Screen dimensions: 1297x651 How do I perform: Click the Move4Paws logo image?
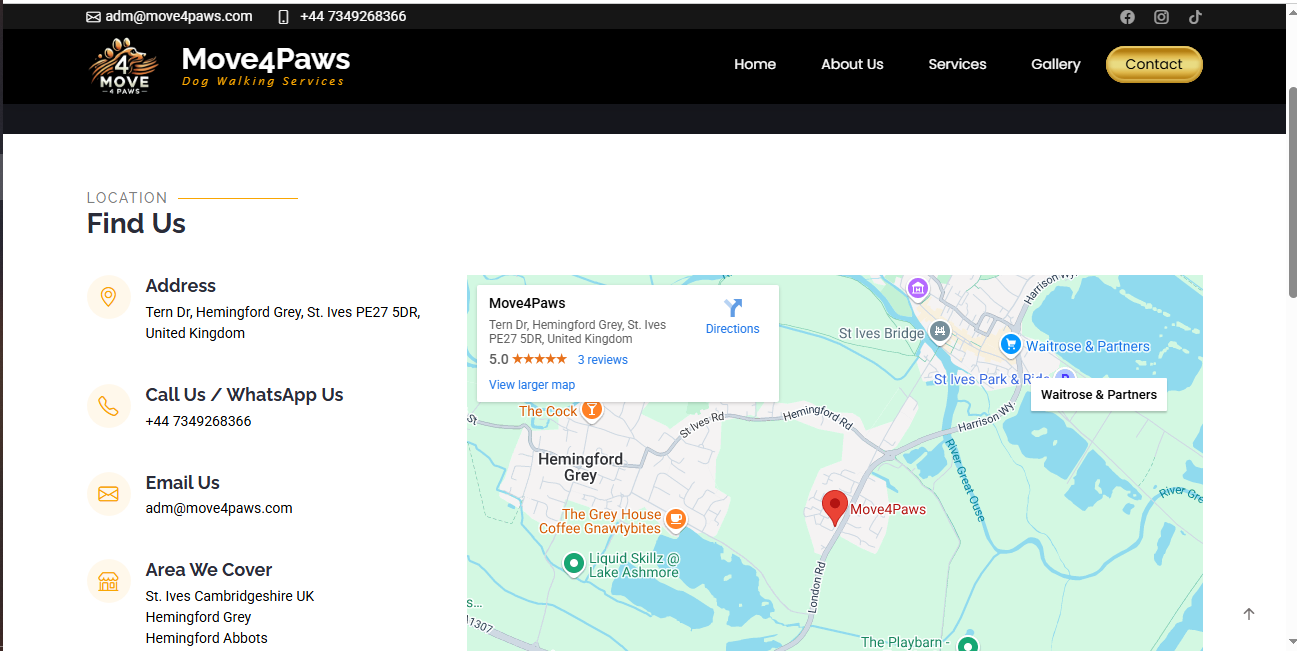[124, 66]
